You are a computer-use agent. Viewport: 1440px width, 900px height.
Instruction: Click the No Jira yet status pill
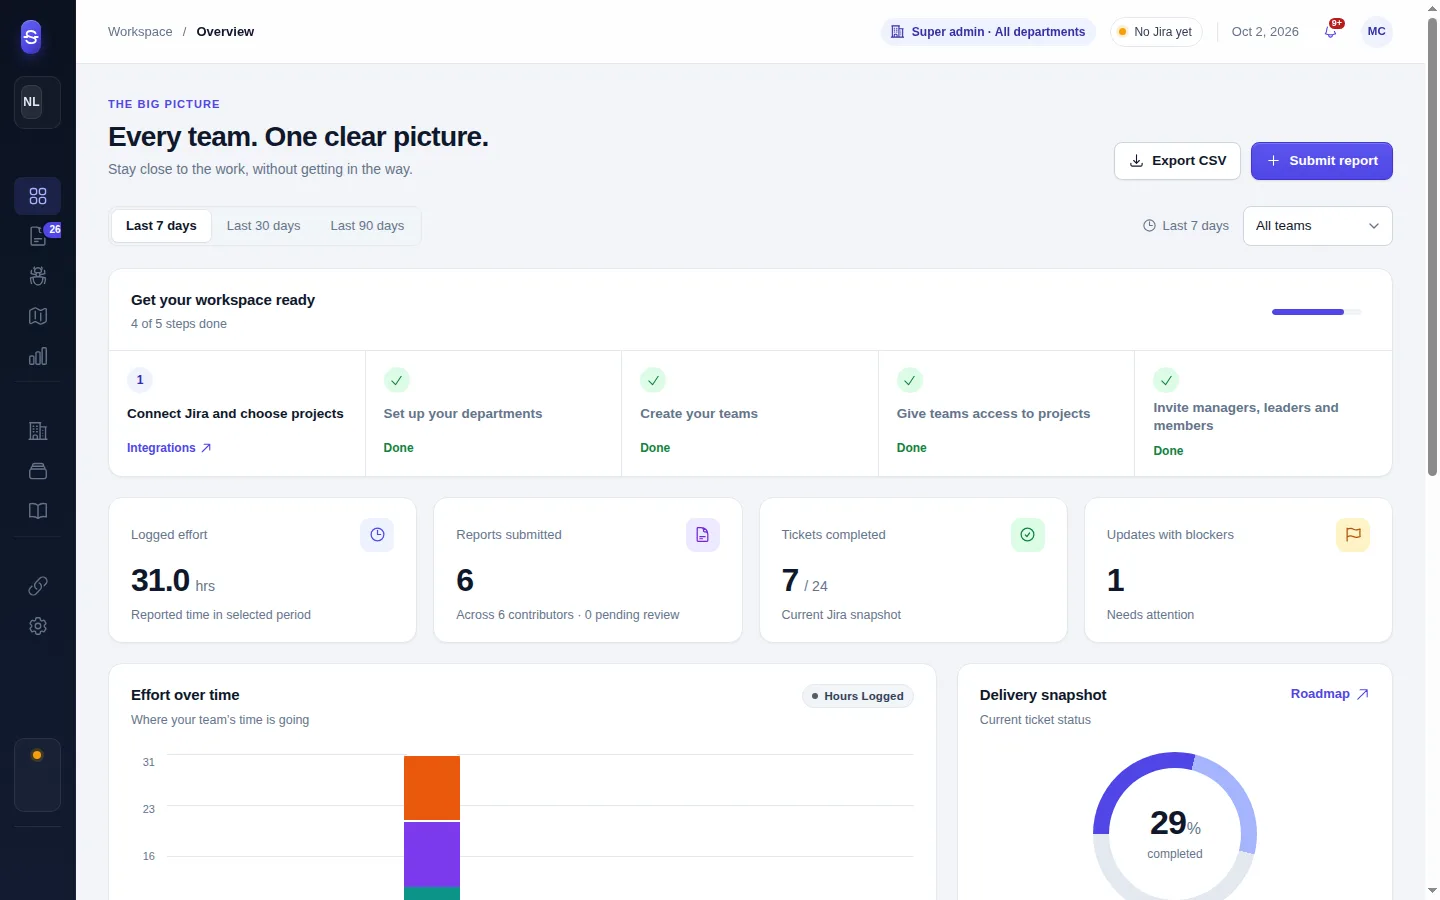click(1156, 32)
